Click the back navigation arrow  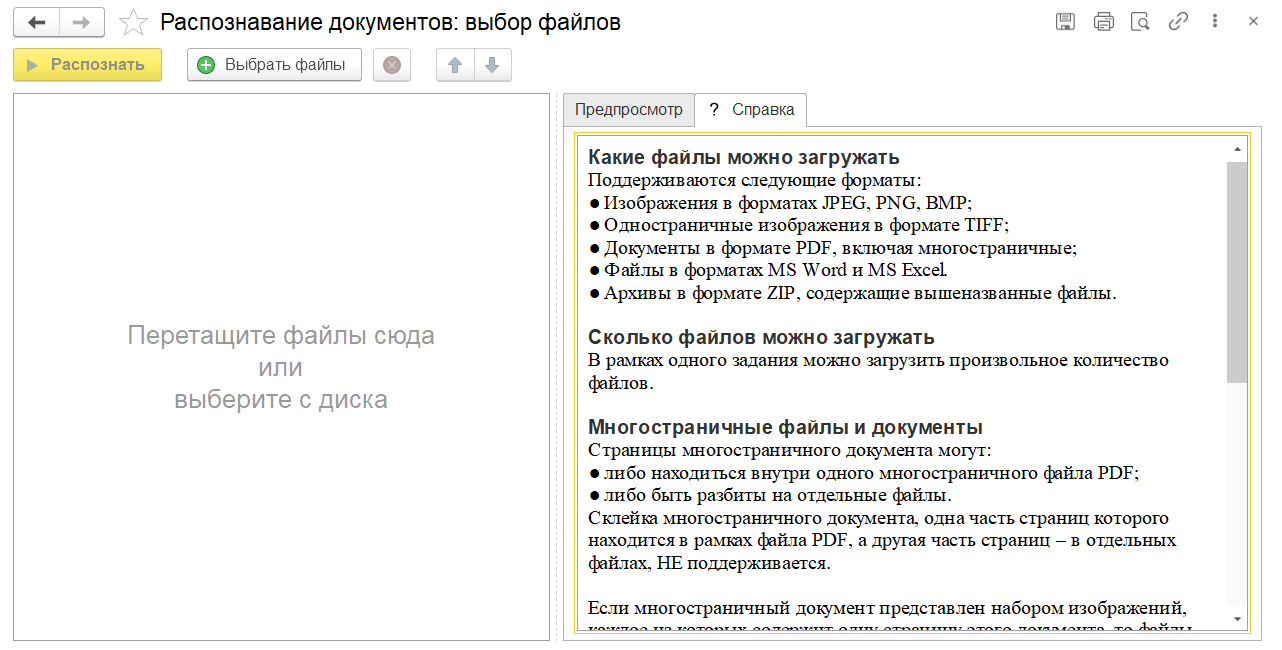37,22
